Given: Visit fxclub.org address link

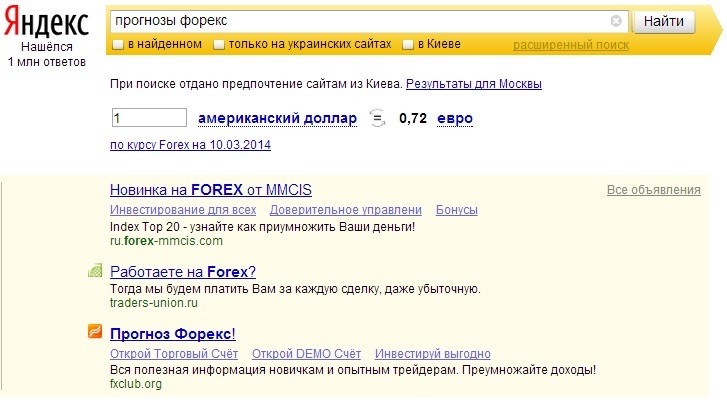Looking at the screenshot, I should [x=136, y=384].
